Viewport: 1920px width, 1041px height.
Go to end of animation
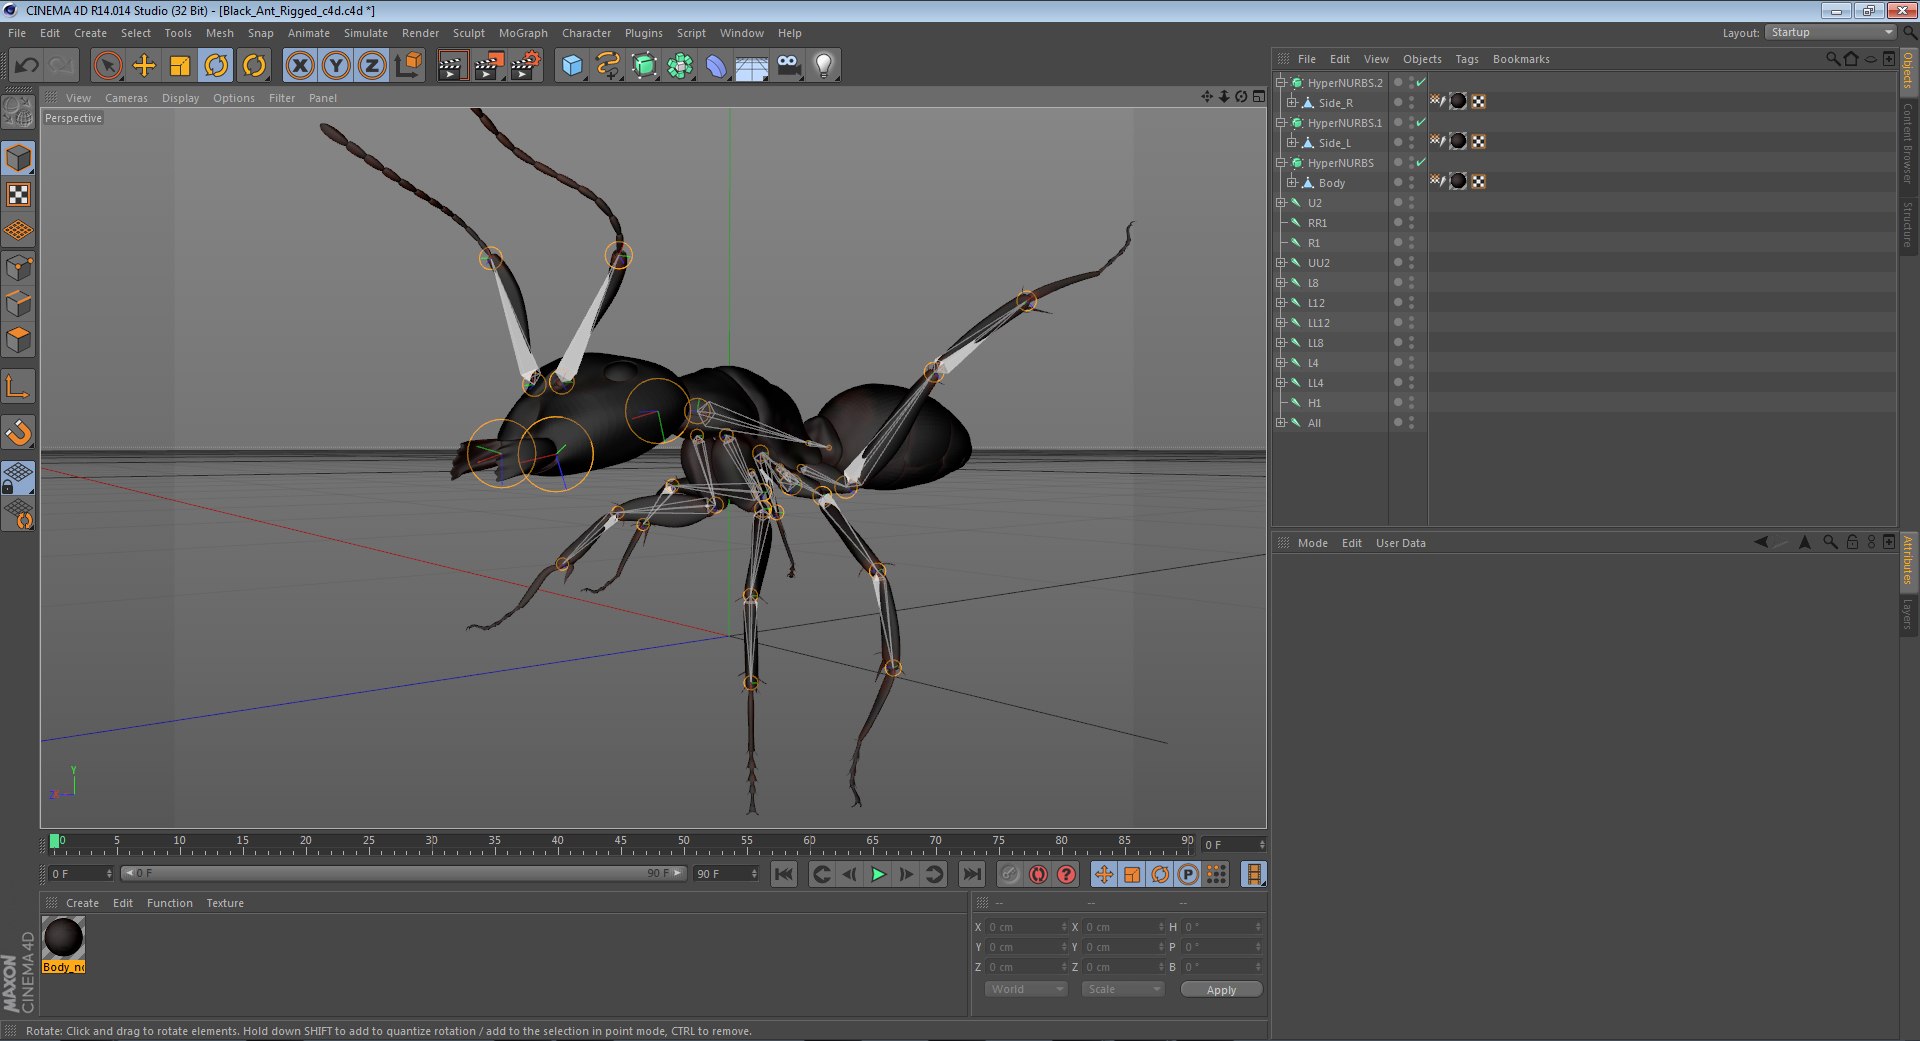(x=971, y=874)
